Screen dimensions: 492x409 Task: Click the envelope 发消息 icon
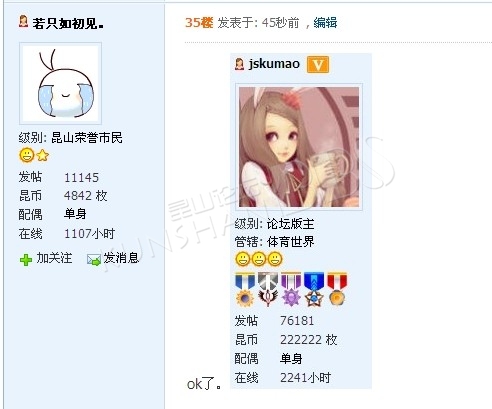[x=94, y=260]
